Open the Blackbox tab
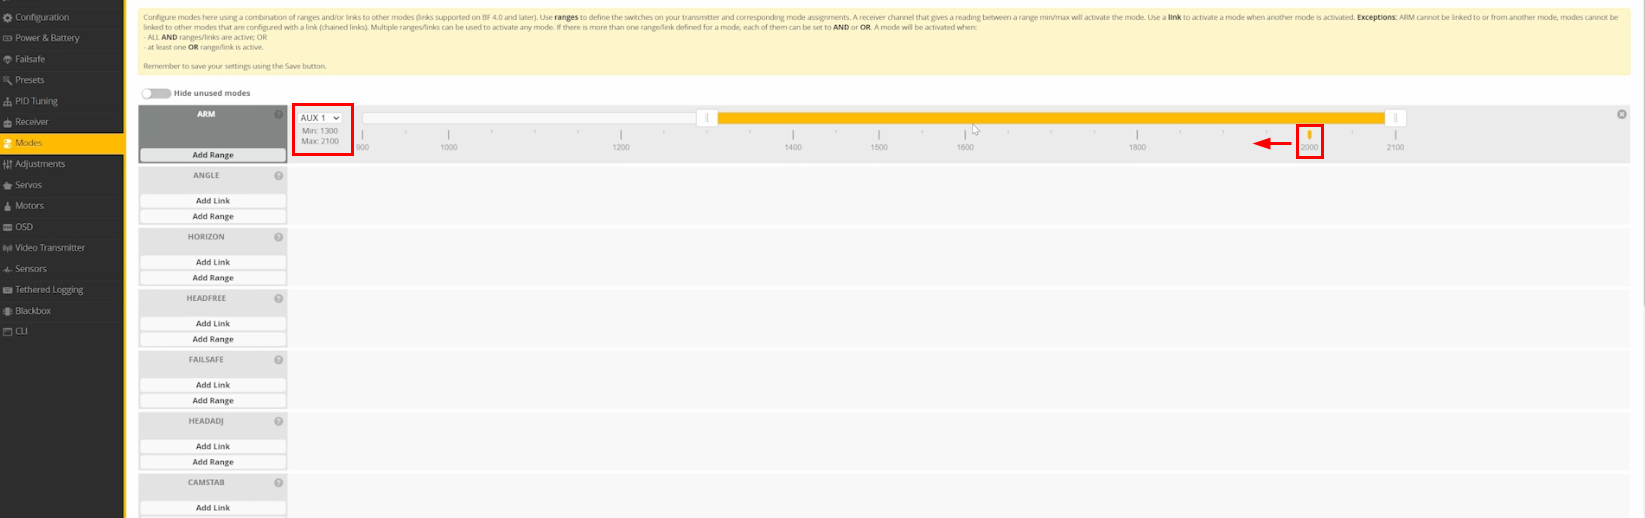Image resolution: width=1645 pixels, height=518 pixels. click(32, 311)
